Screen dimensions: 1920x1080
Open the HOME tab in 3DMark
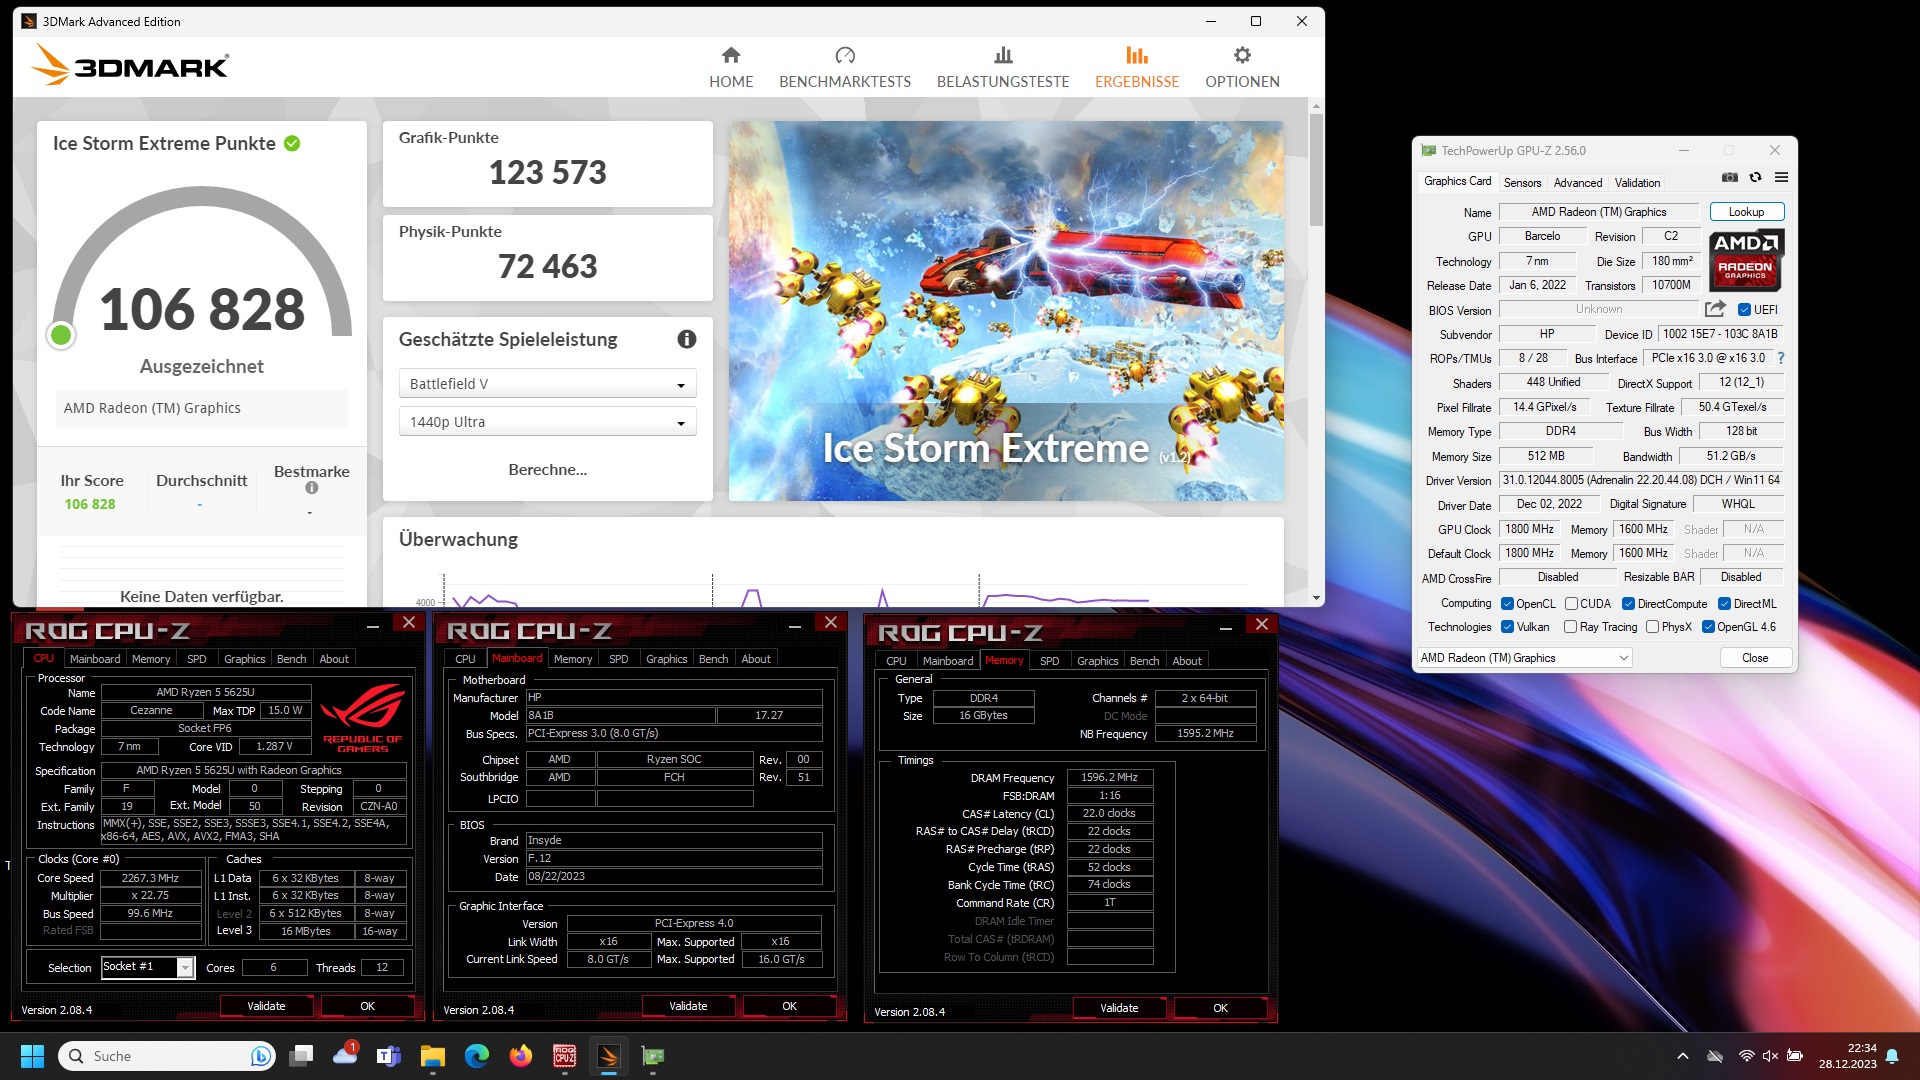click(x=731, y=67)
